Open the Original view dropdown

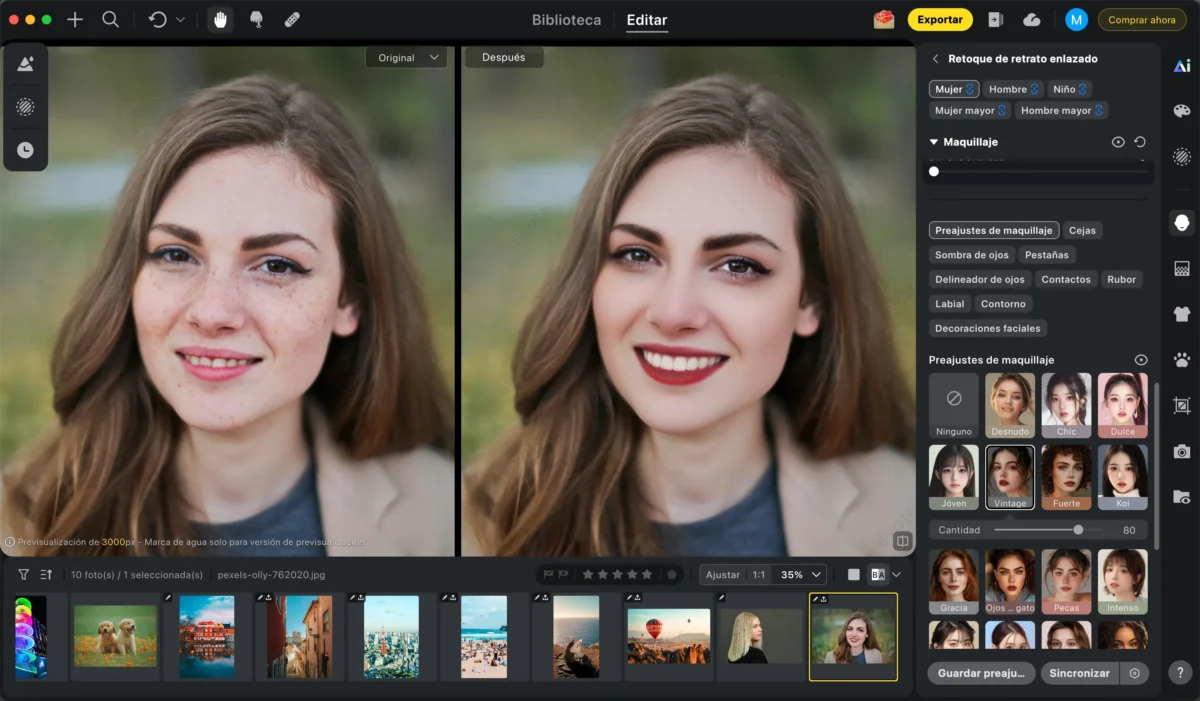(408, 58)
